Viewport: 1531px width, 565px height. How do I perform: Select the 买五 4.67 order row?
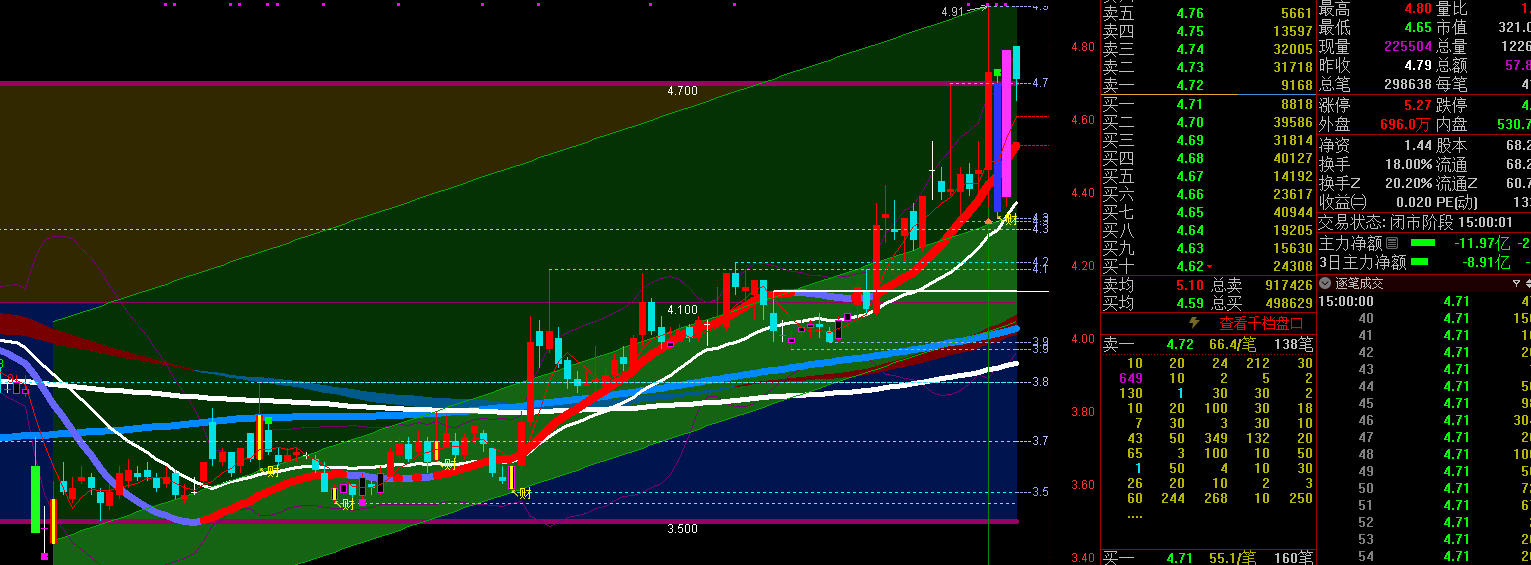pos(1208,176)
